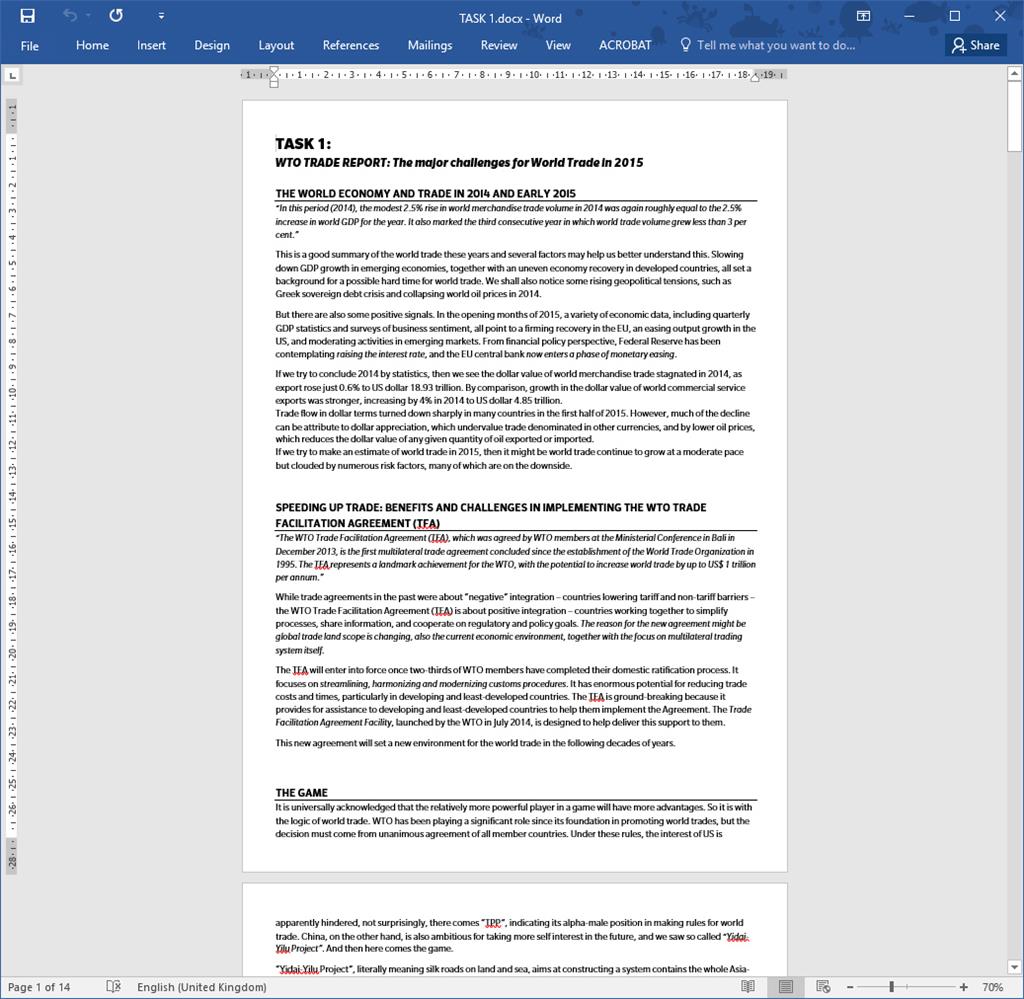Click the Redo/Repeat circular arrow icon

116,16
